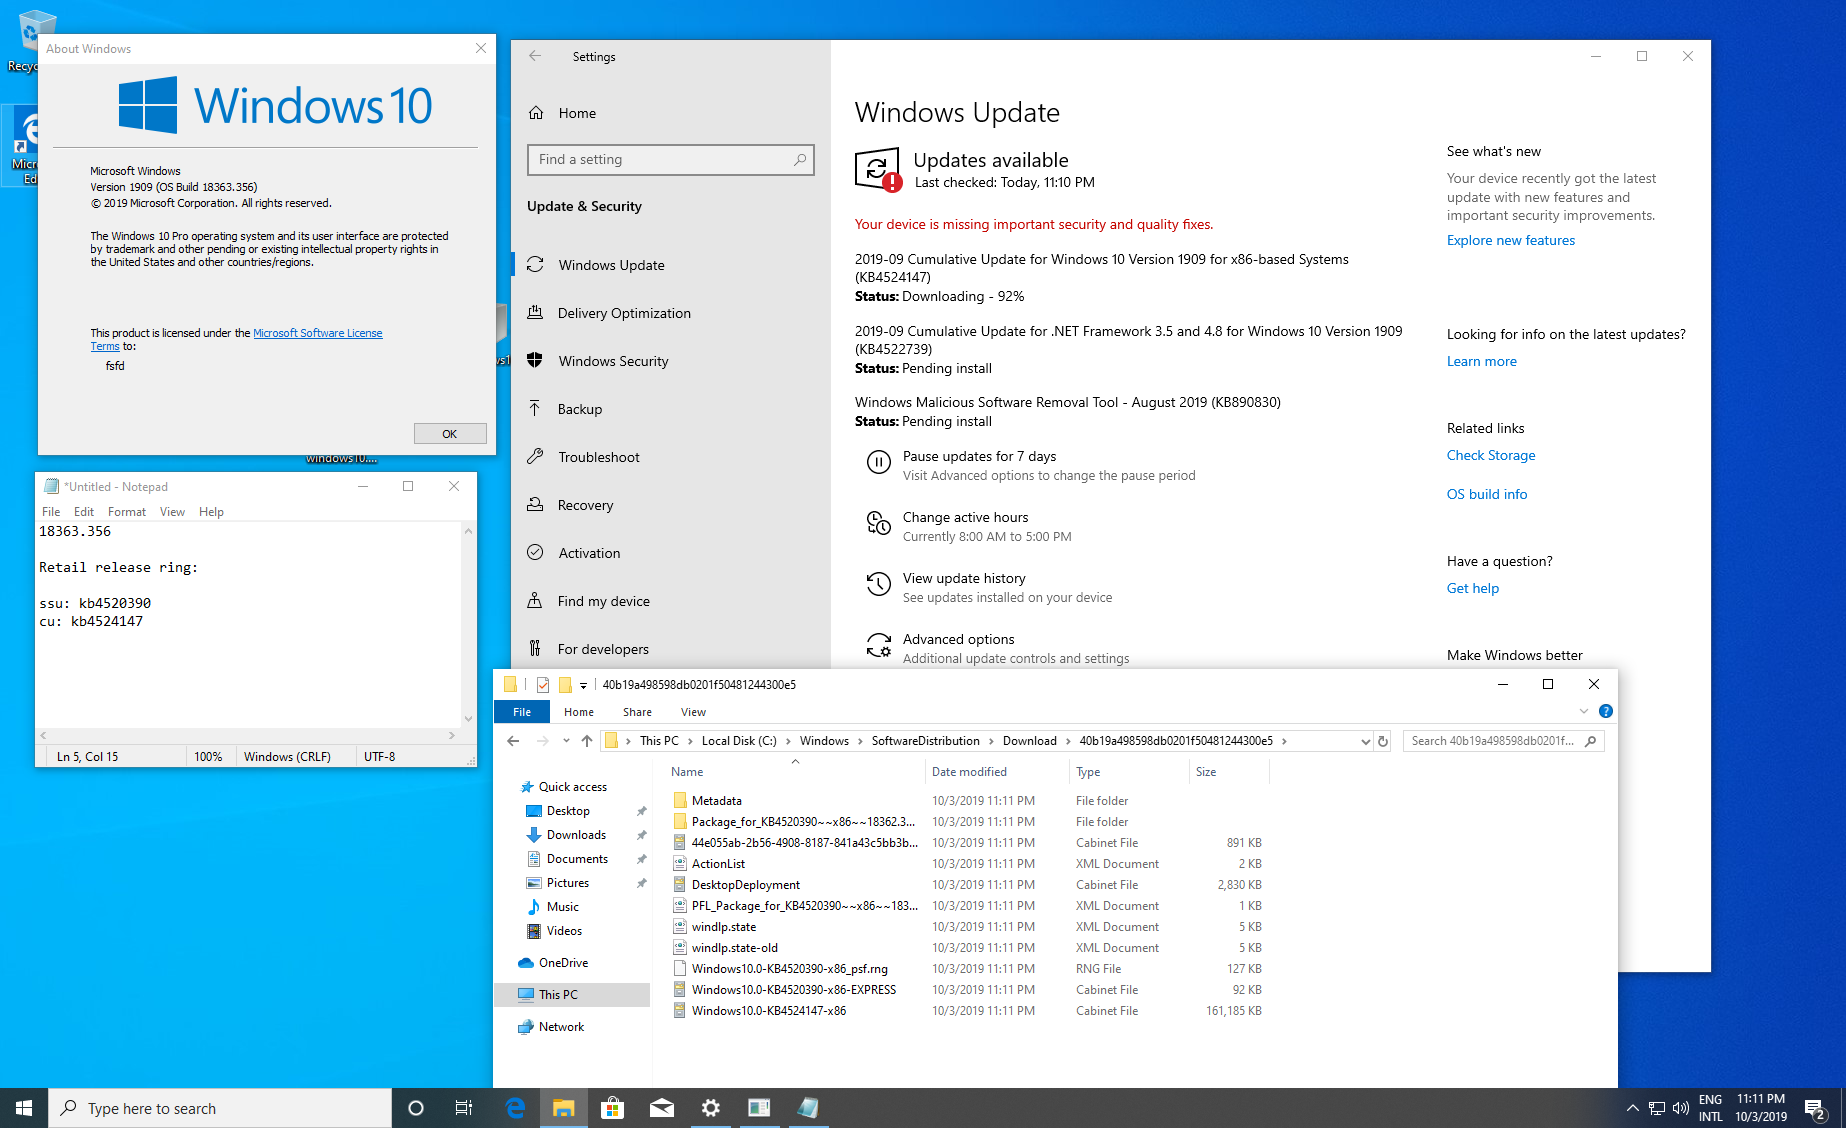Click Learn more link
Image resolution: width=1846 pixels, height=1128 pixels.
(x=1482, y=361)
